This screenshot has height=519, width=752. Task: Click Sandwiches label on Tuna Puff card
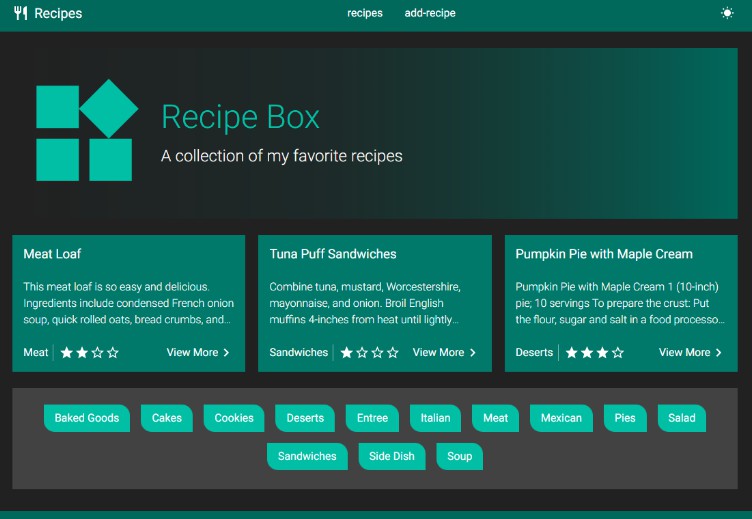click(299, 353)
